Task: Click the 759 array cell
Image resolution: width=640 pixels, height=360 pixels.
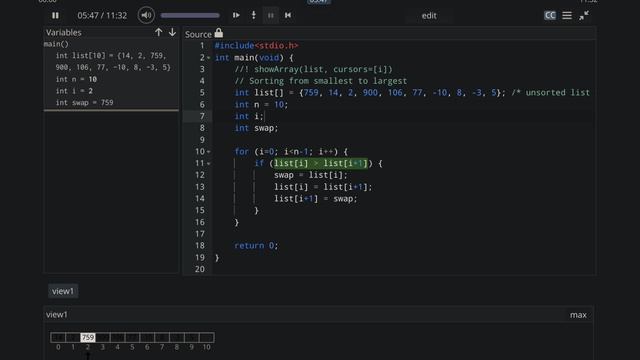Action: coord(88,338)
